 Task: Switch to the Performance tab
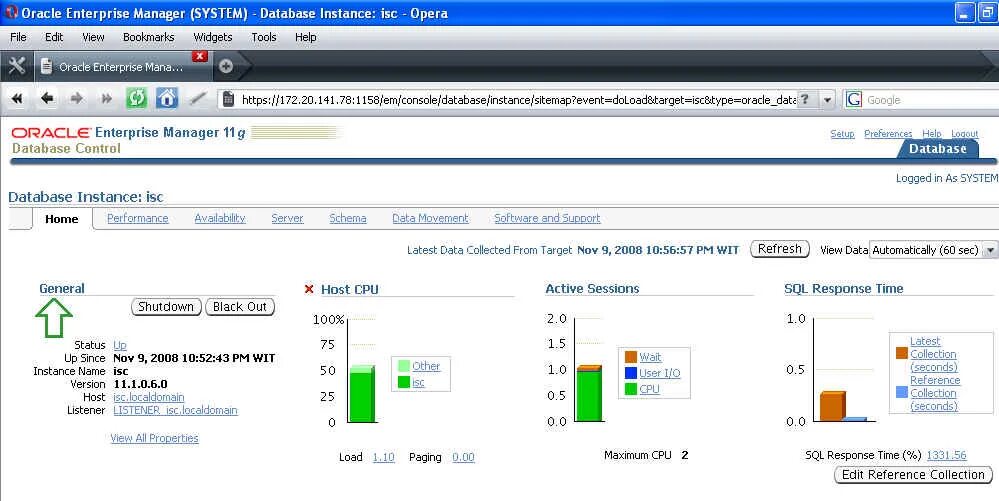138,218
